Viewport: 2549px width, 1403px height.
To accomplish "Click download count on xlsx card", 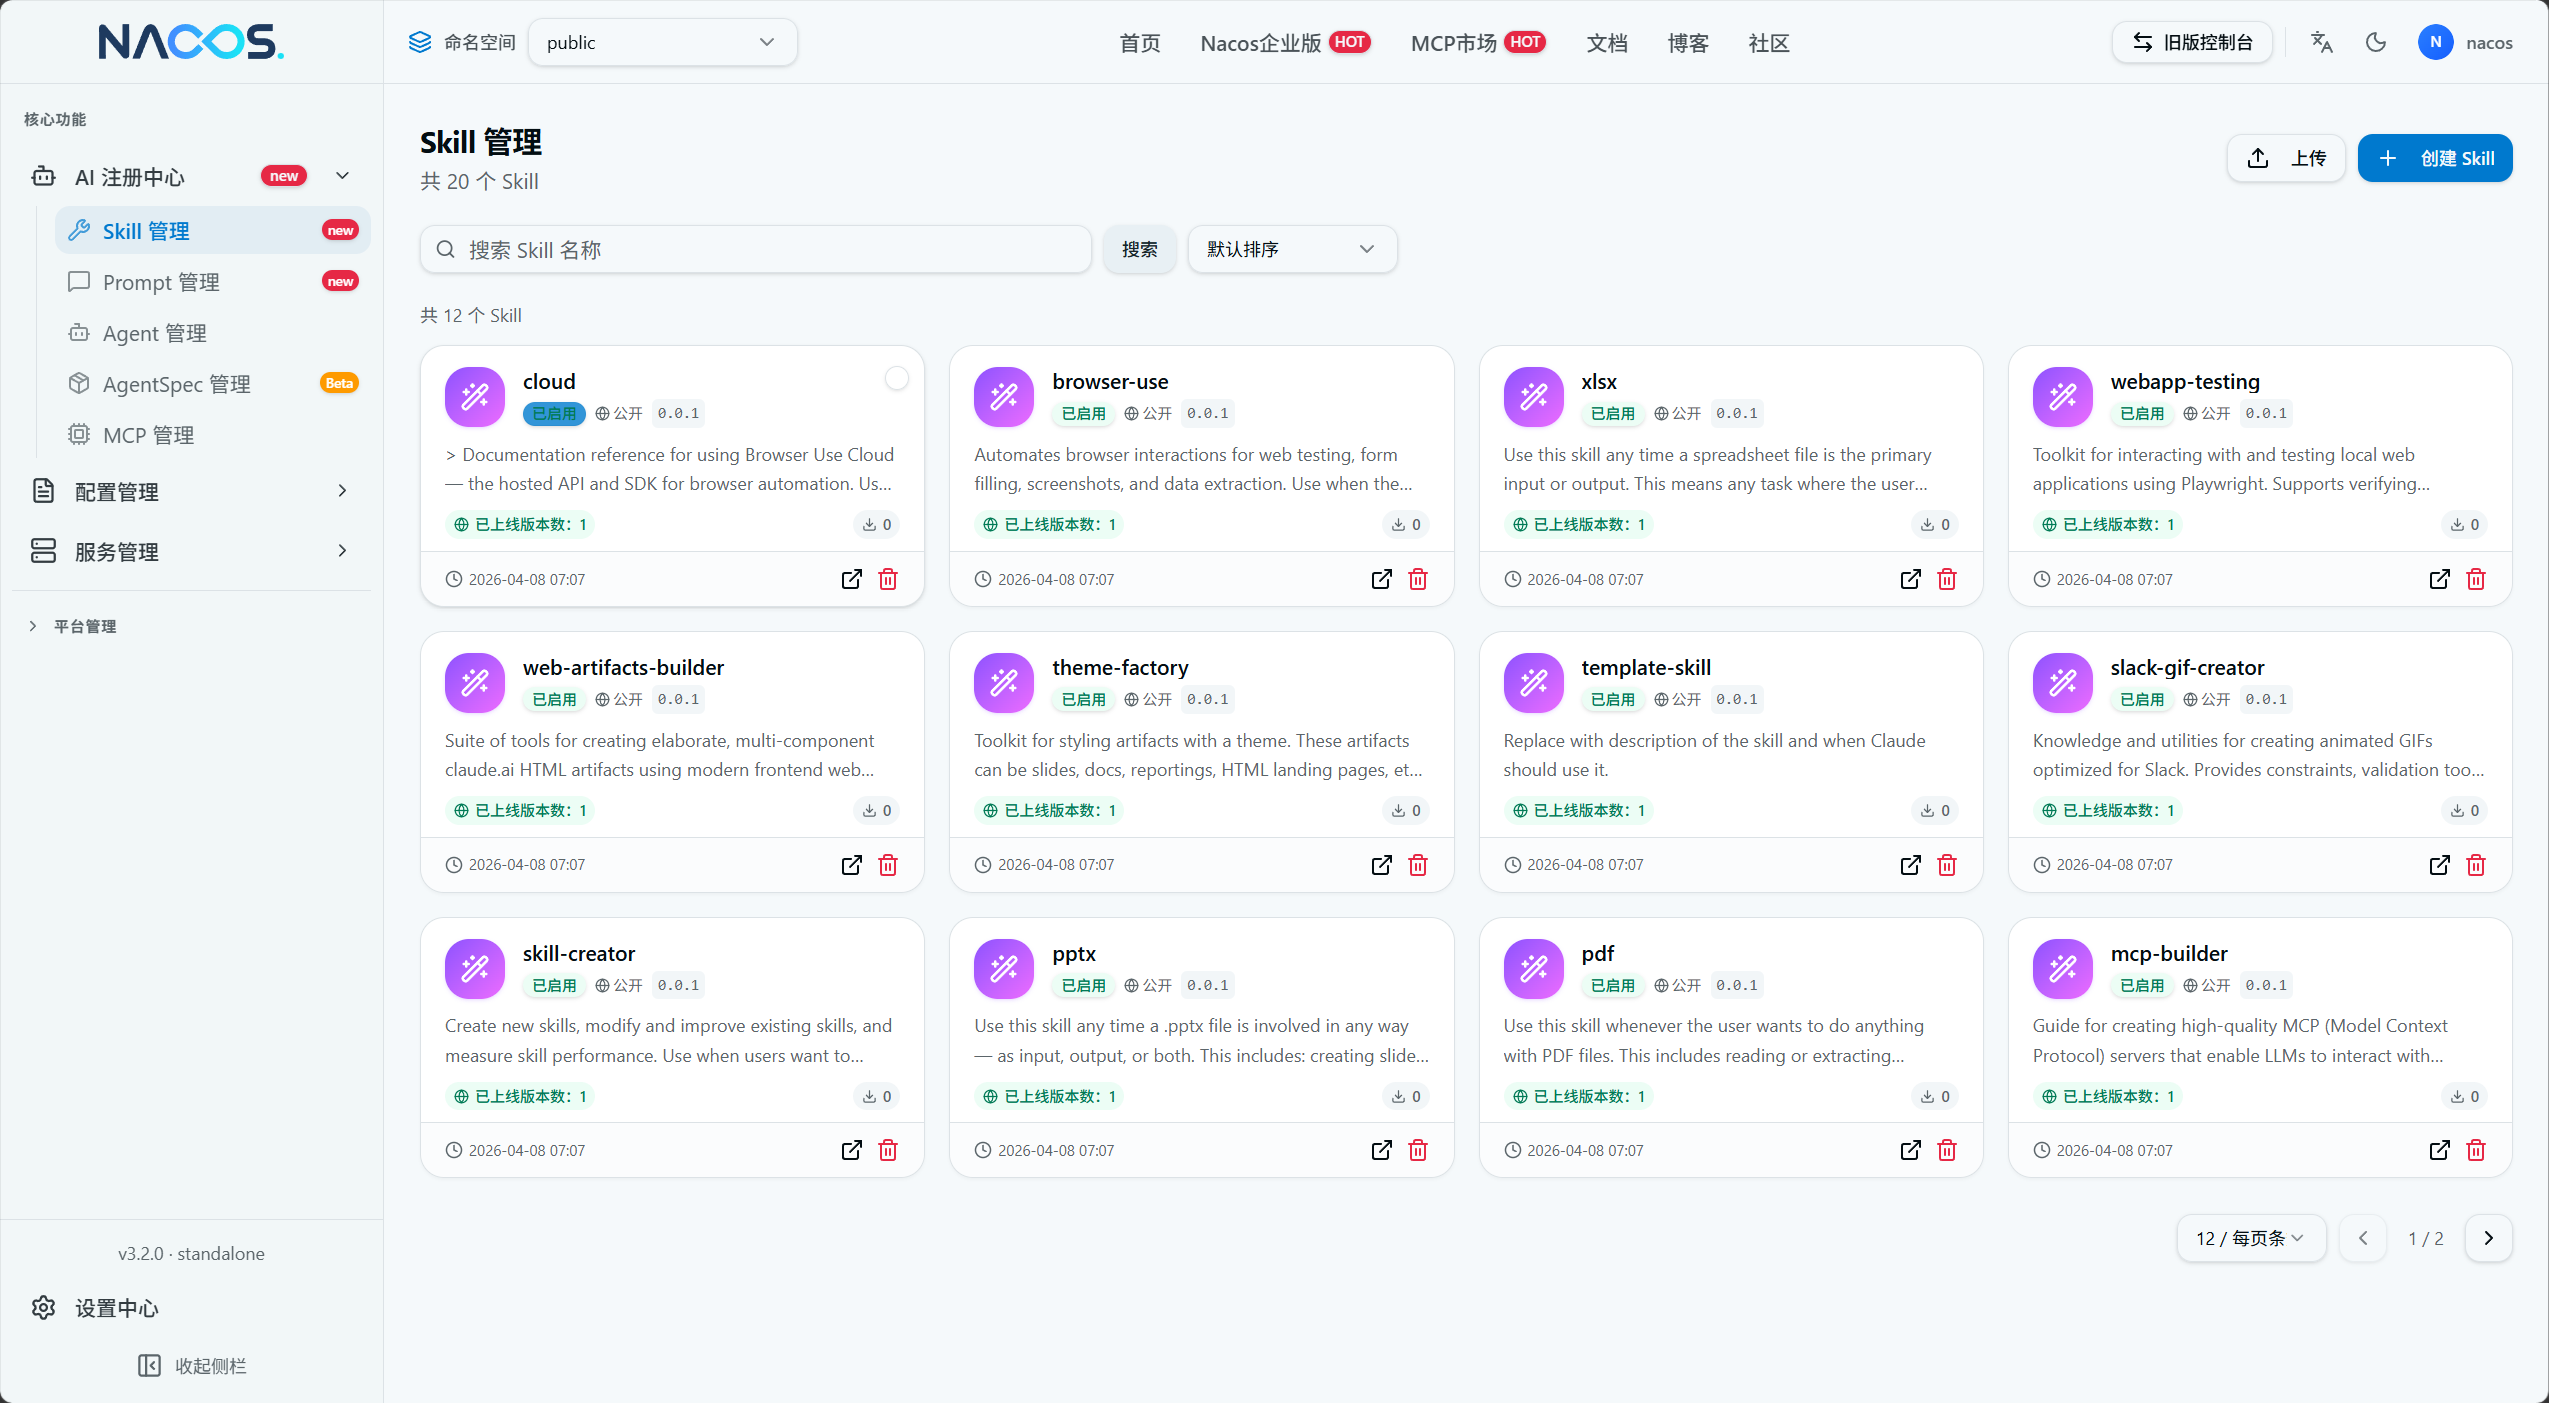I will coord(1936,524).
